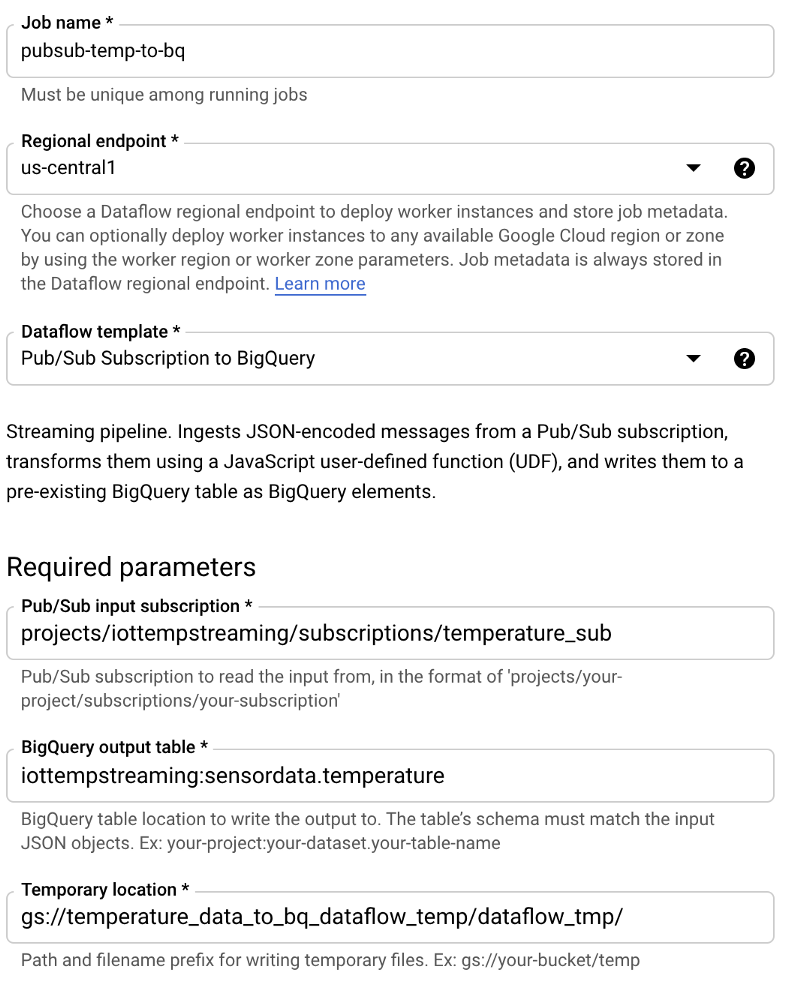The image size is (800, 981).
Task: Select the us-central1 regional endpoint value
Action: pos(69,168)
